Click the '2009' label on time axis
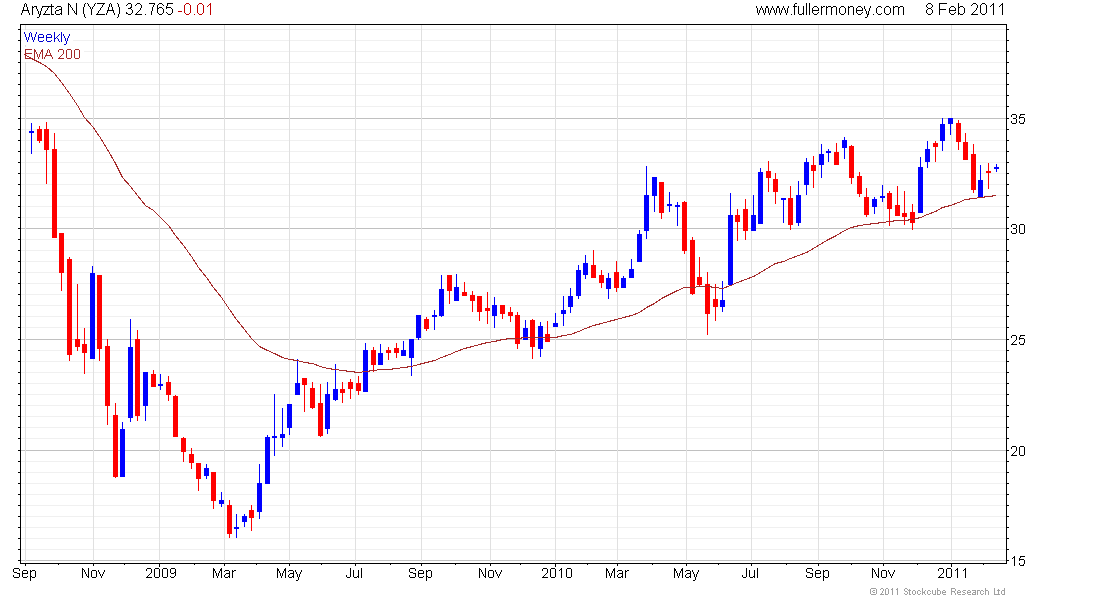This screenshot has height=600, width=1100. (161, 573)
